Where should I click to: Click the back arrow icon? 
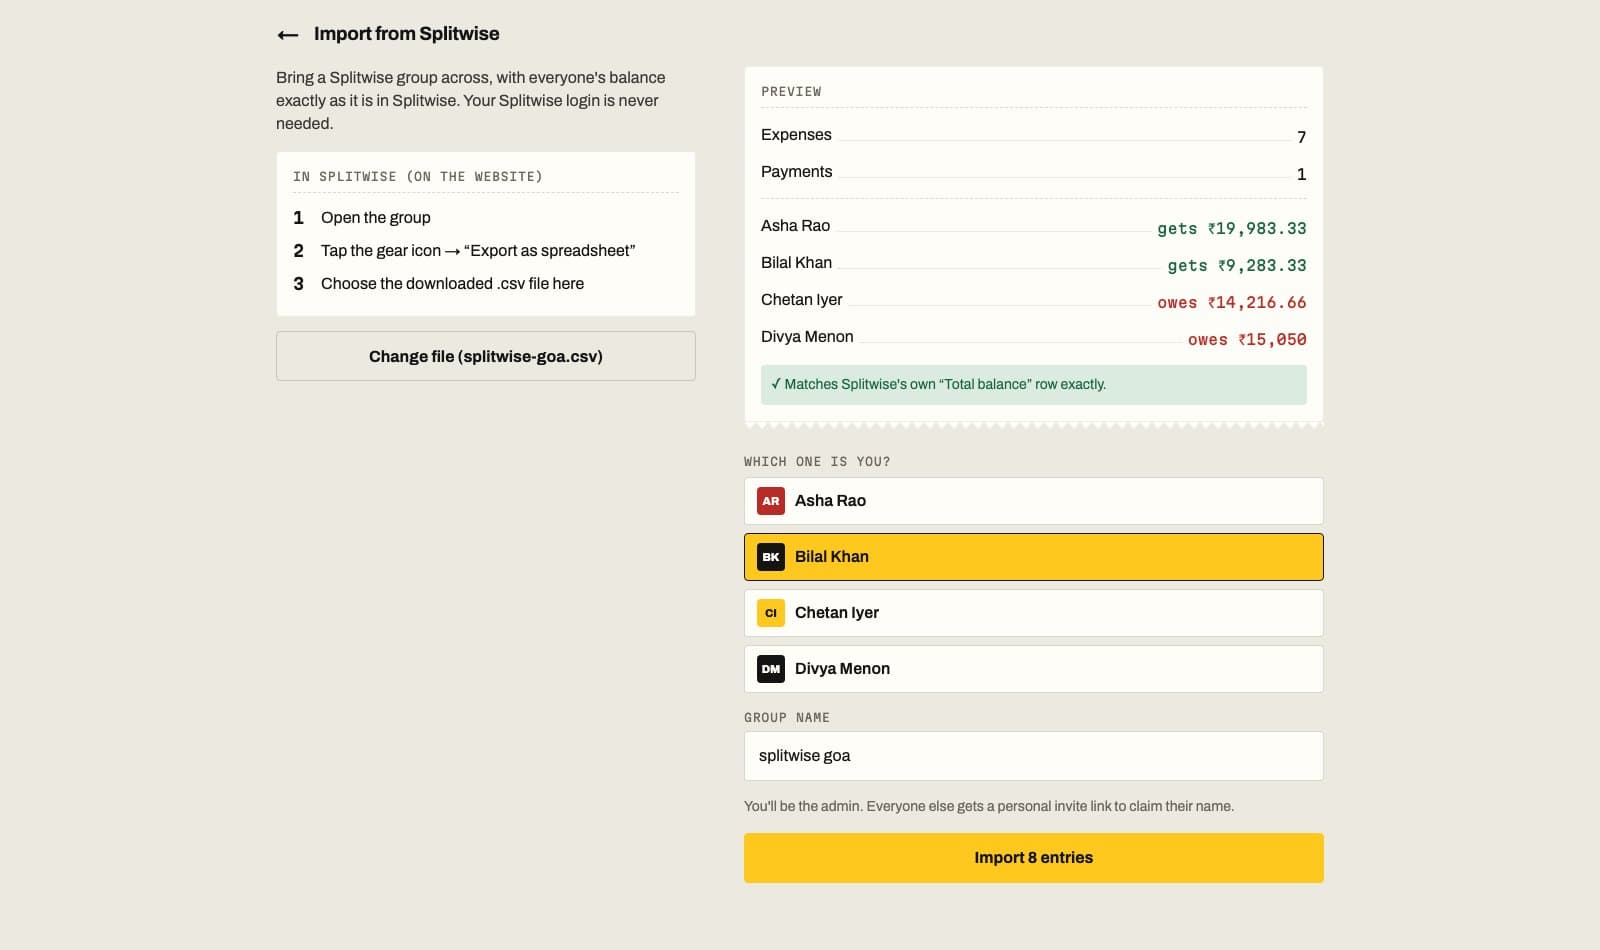288,35
